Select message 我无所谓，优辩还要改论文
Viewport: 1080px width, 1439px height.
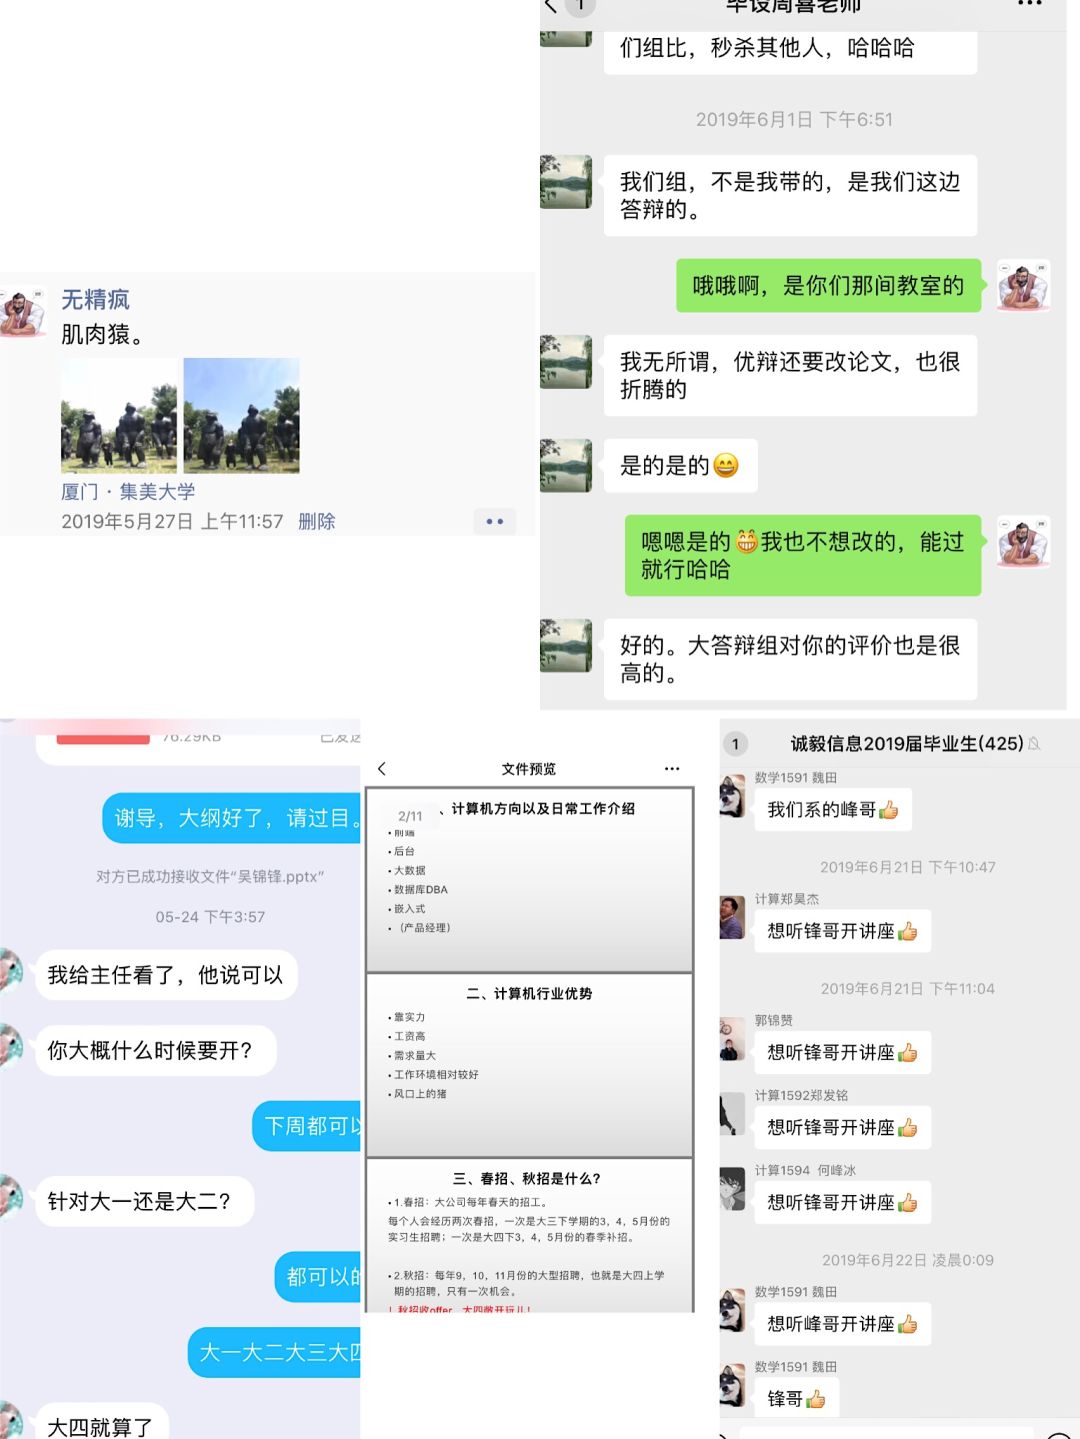(x=790, y=375)
